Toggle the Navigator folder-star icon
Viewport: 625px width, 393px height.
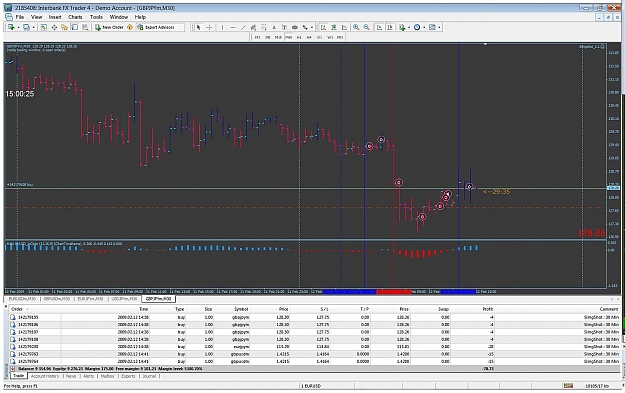(x=64, y=27)
